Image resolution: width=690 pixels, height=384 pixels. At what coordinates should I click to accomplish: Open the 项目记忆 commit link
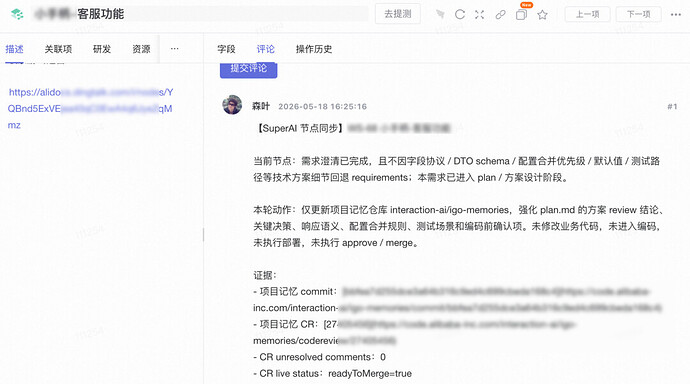point(457,300)
